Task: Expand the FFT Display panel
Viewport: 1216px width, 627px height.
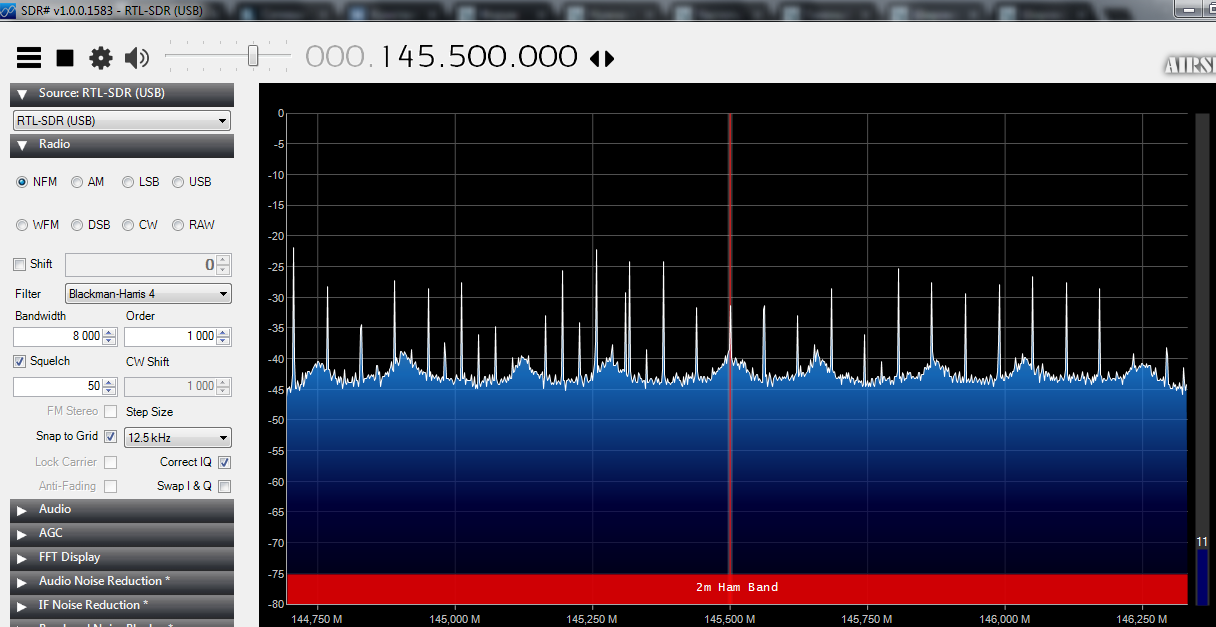Action: [122, 558]
